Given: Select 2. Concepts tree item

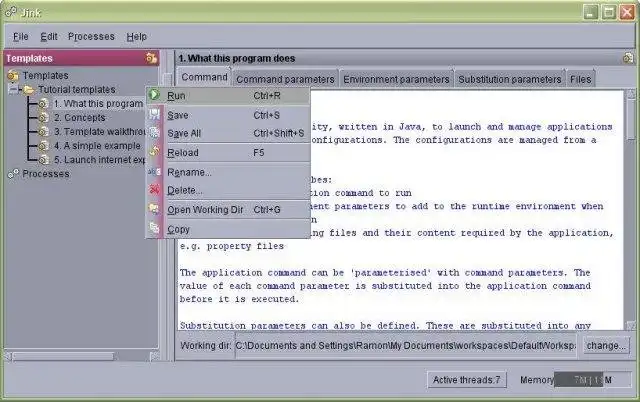Looking at the screenshot, I should 80,118.
